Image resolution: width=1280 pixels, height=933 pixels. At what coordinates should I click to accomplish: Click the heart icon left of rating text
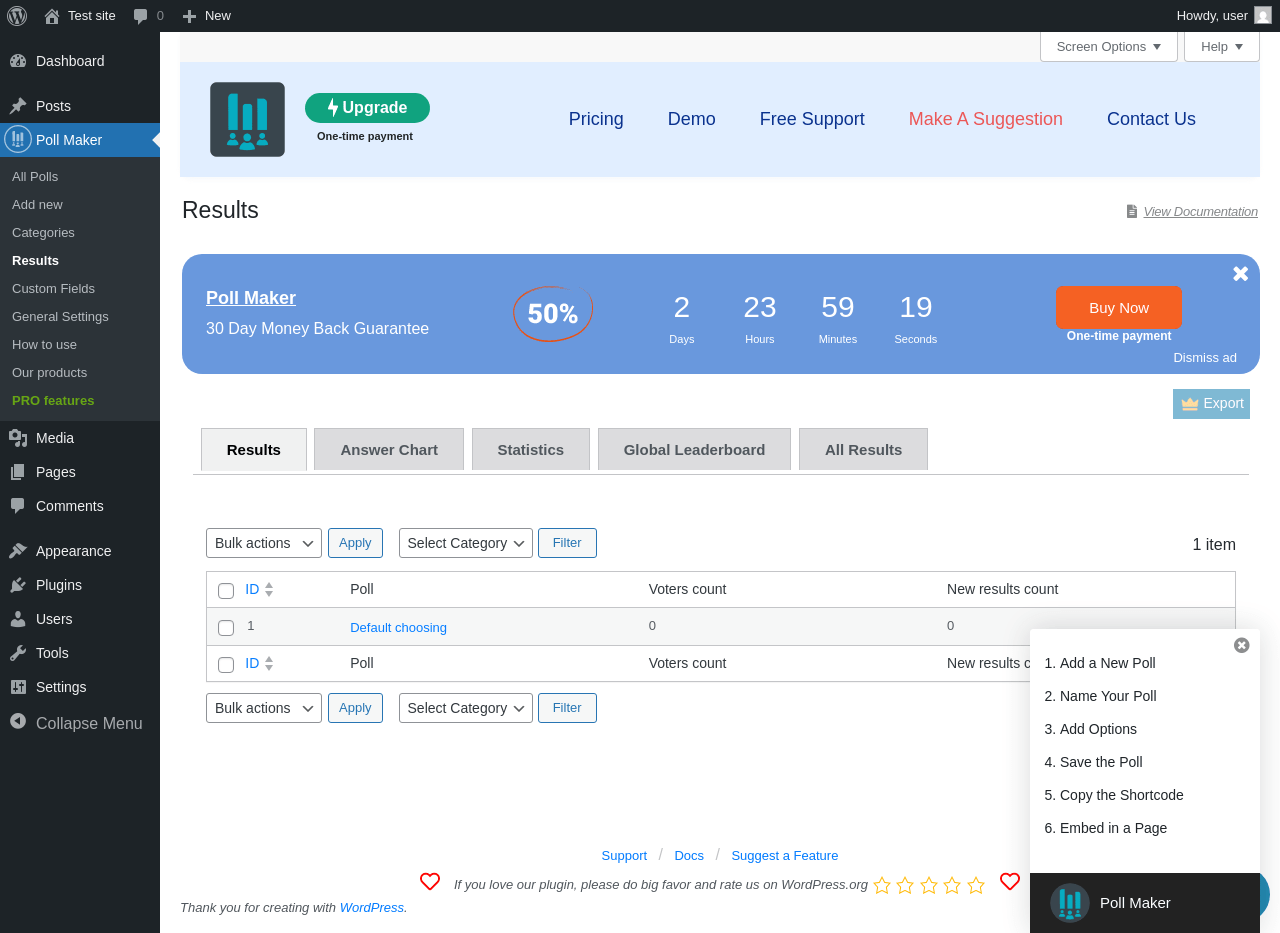pos(430,881)
